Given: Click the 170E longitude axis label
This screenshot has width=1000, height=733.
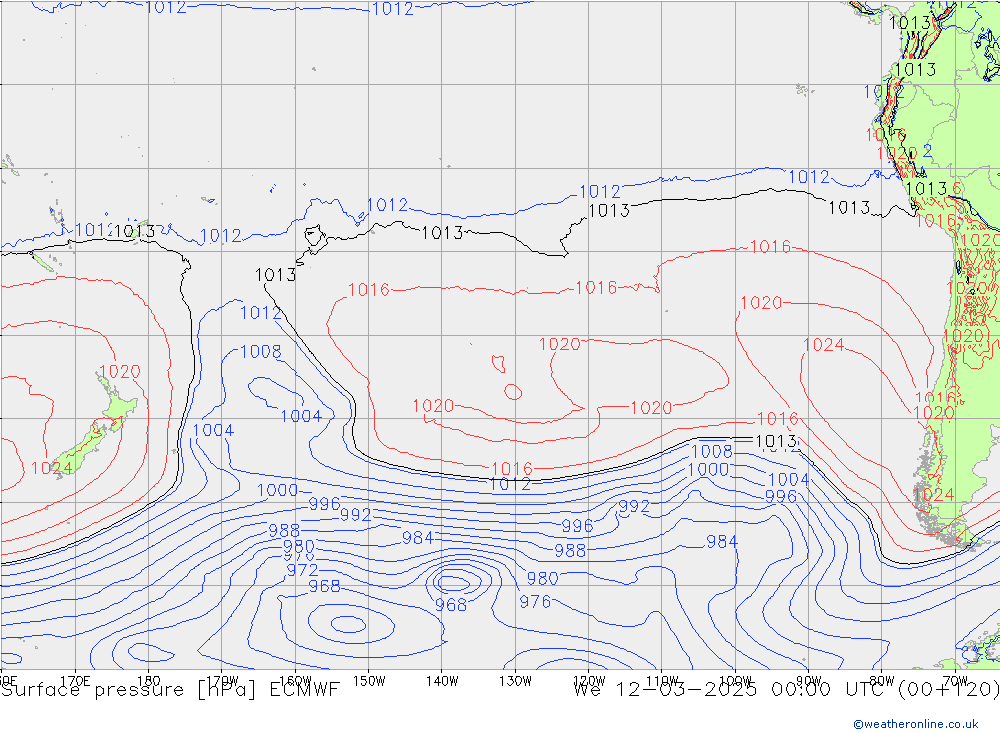Looking at the screenshot, I should point(75,681).
